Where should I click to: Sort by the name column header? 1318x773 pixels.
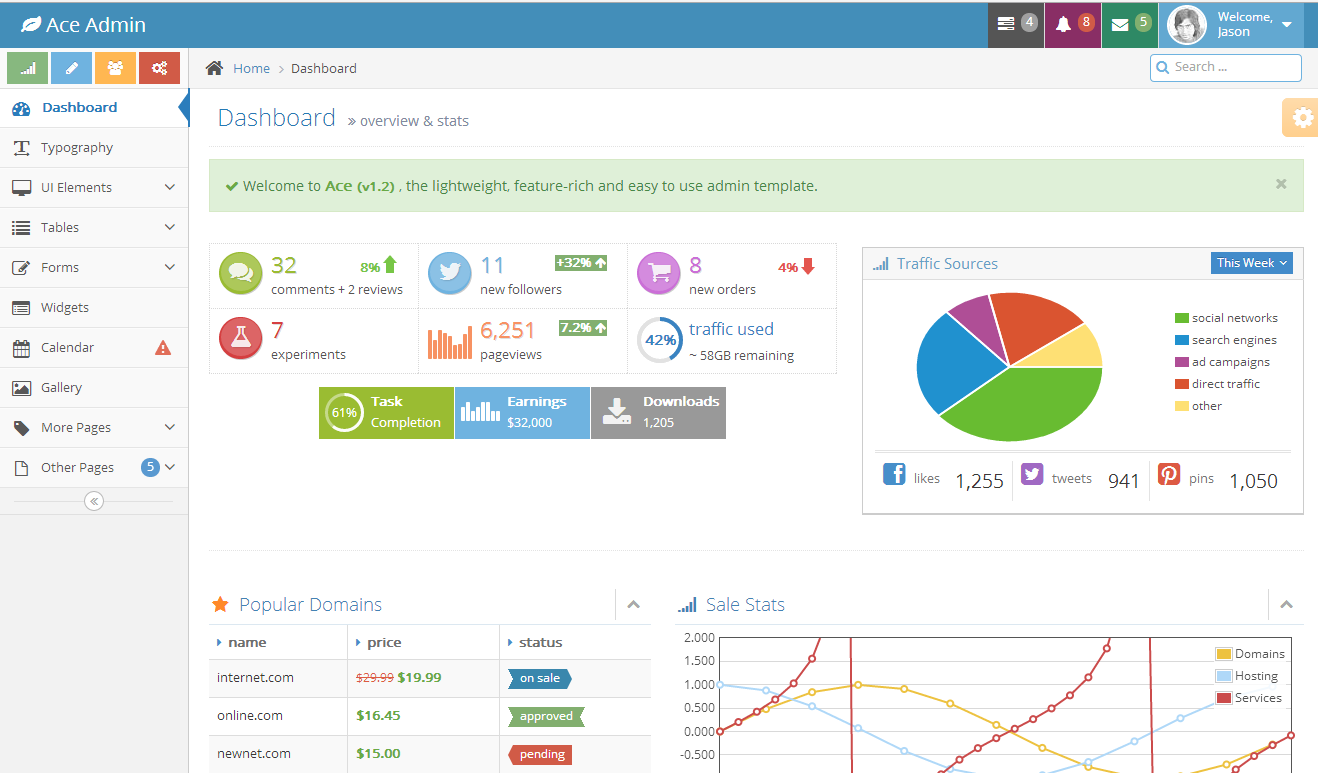pos(278,642)
